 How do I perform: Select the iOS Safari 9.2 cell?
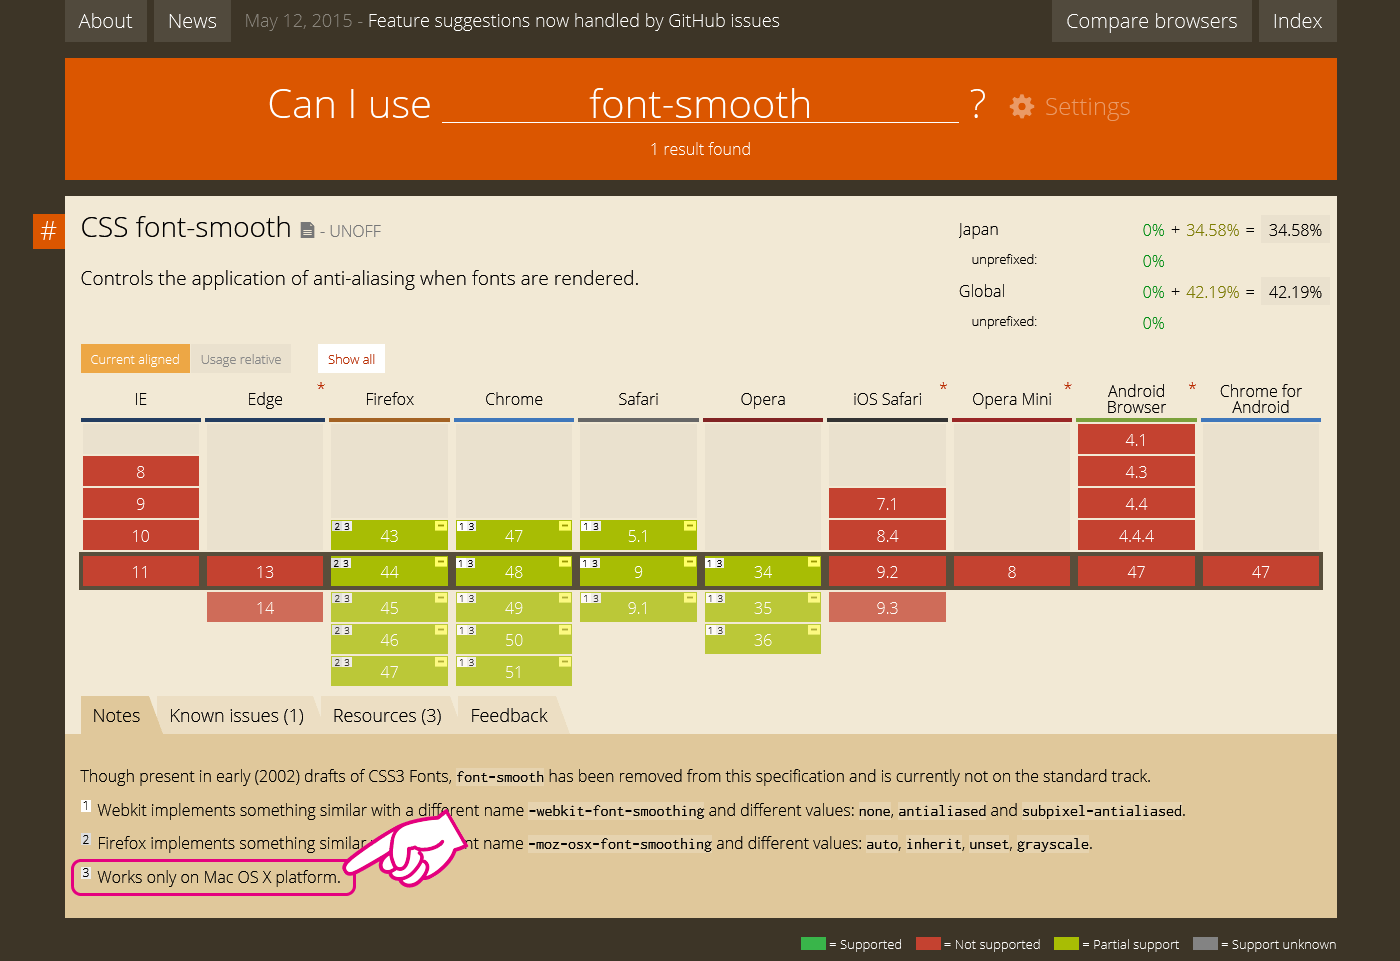click(x=887, y=572)
